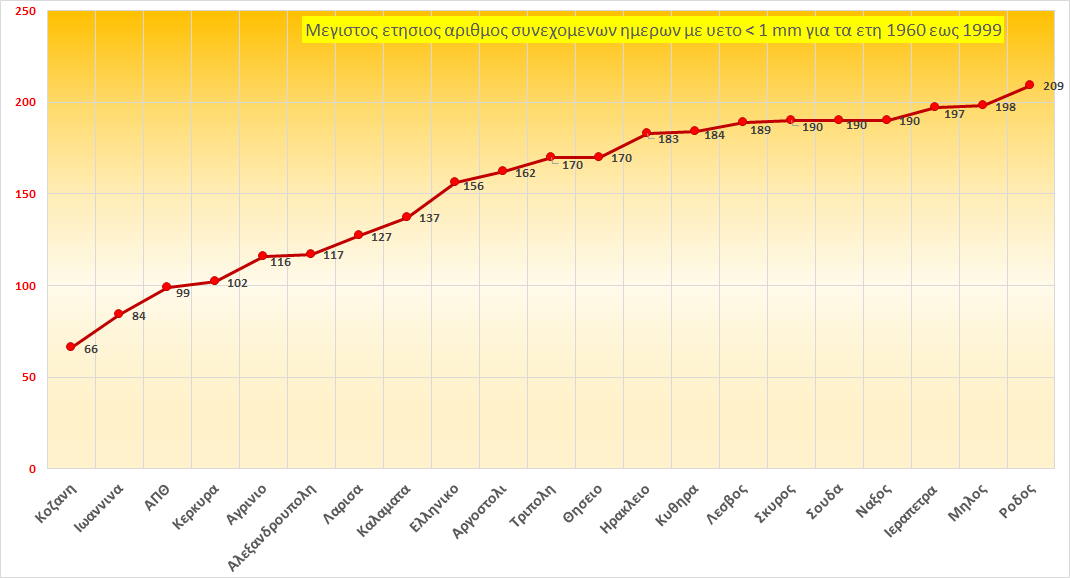Click the Ηρακλειο data point marker

646,133
